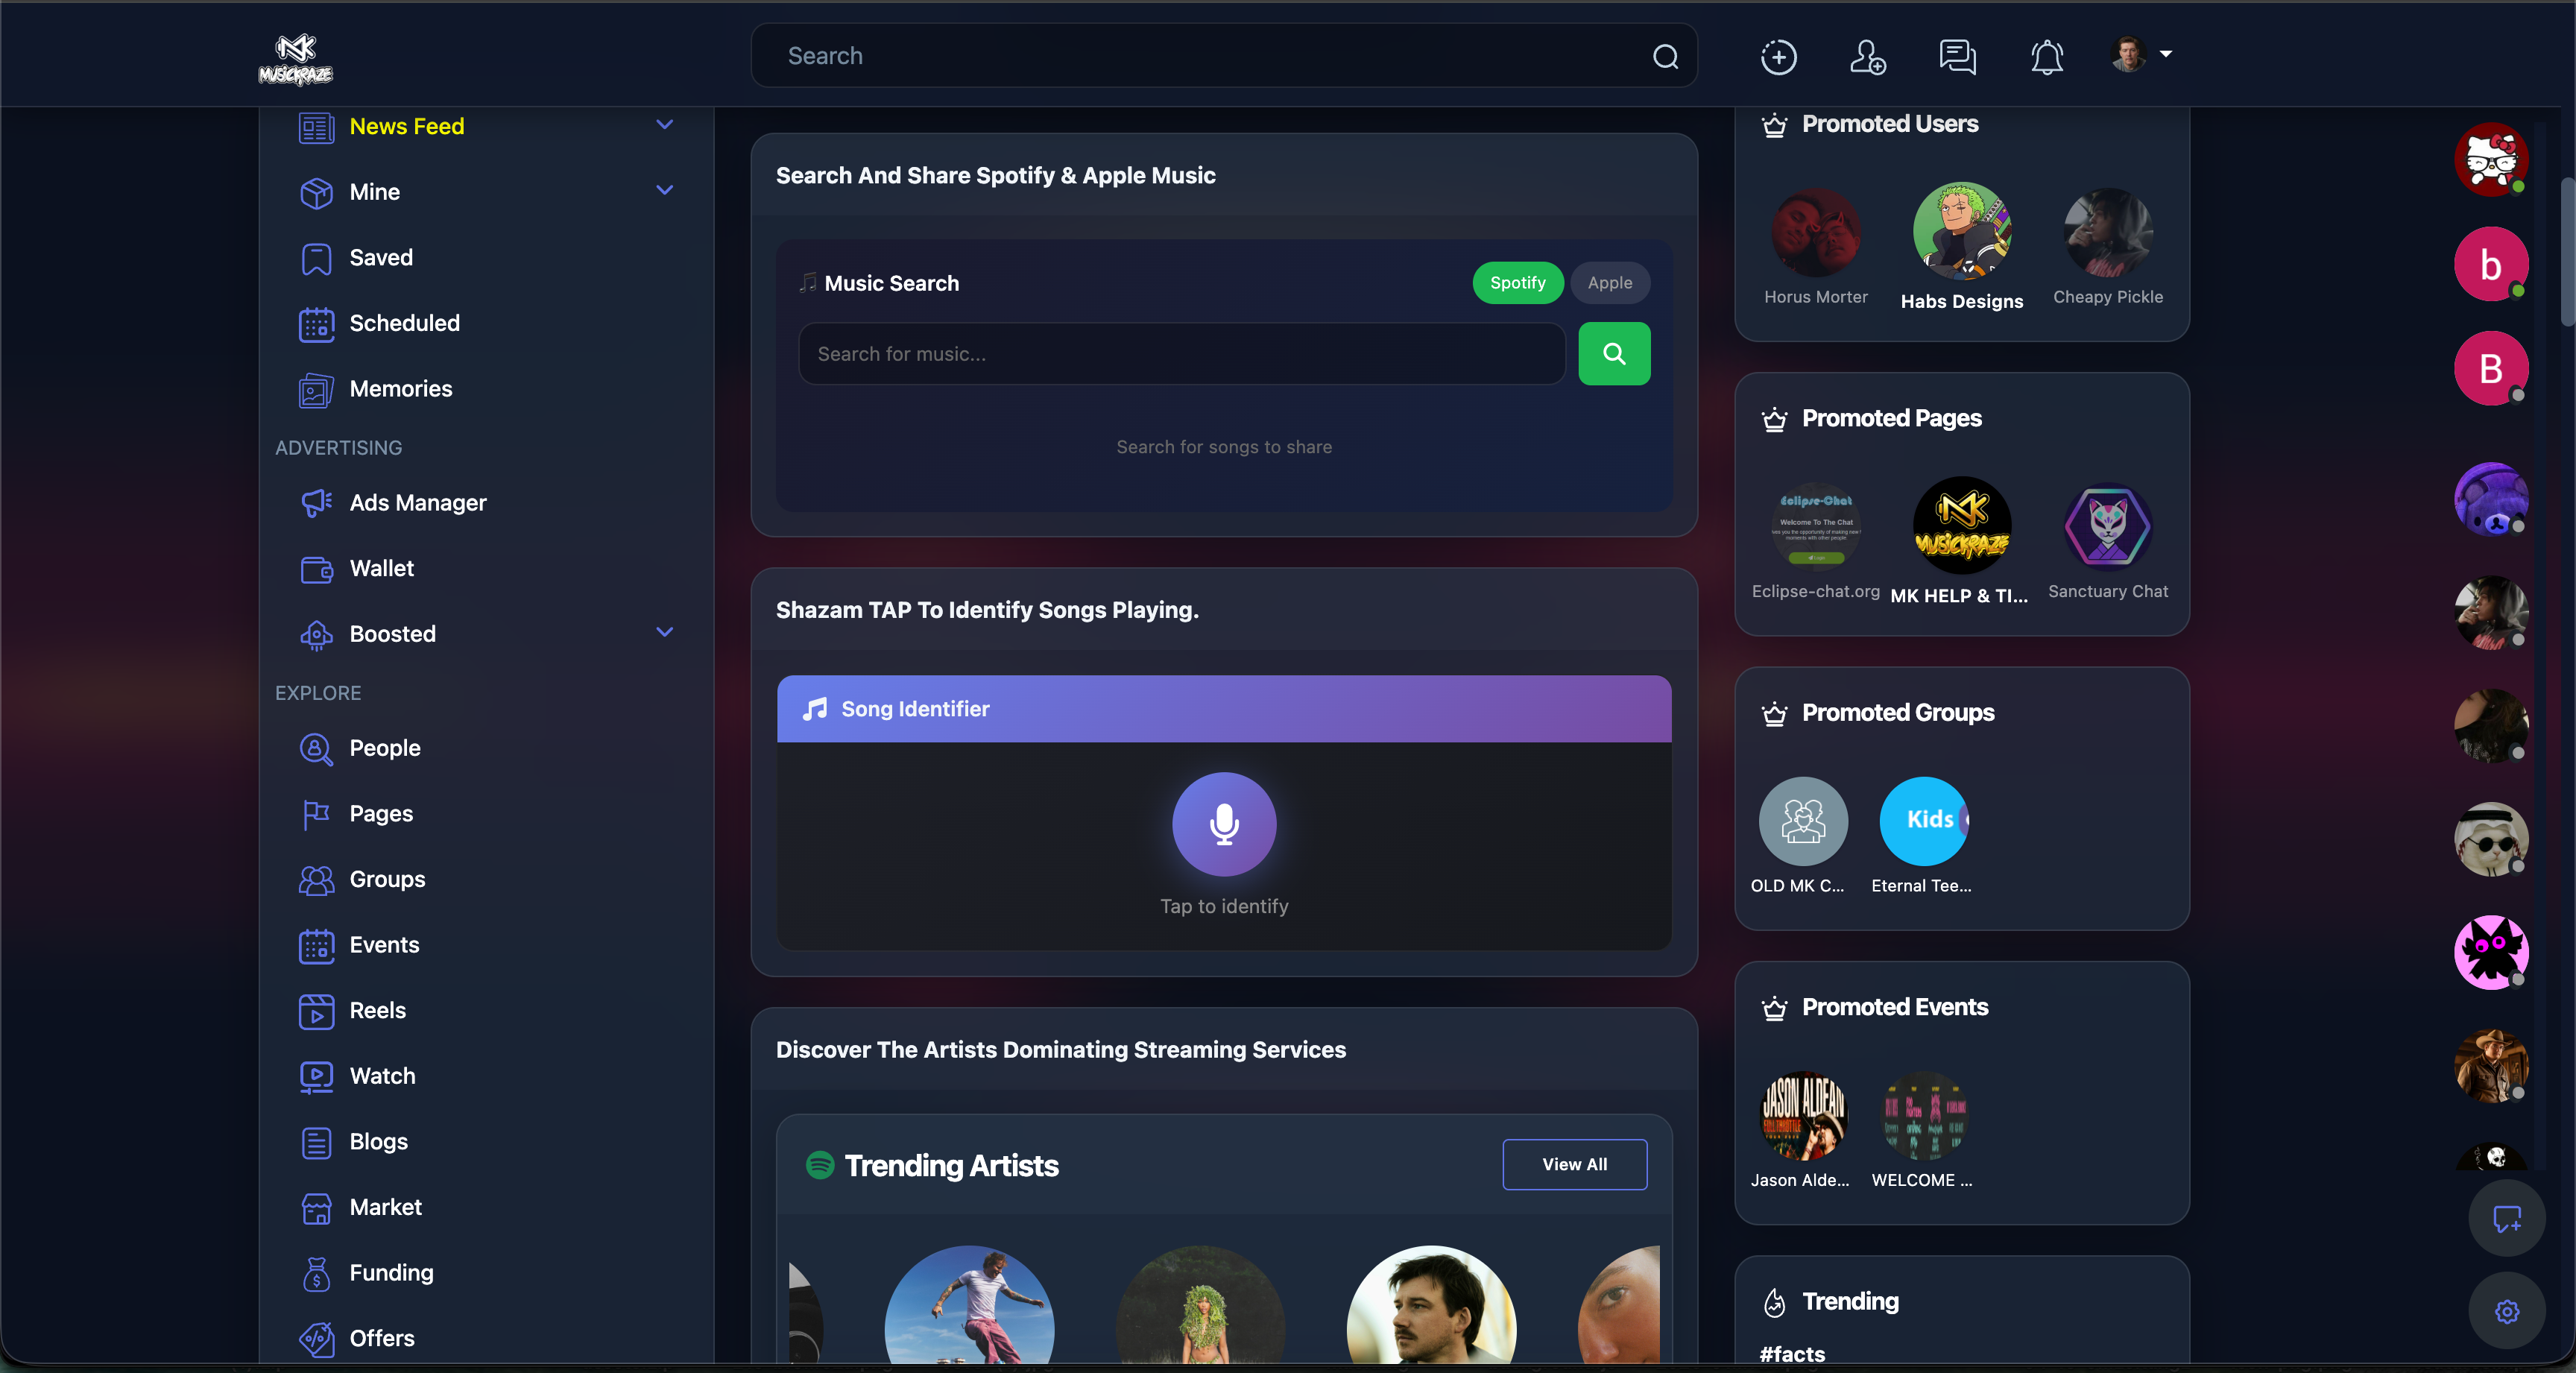Click the Musickraze logo
2576x1373 pixels.
(x=295, y=58)
